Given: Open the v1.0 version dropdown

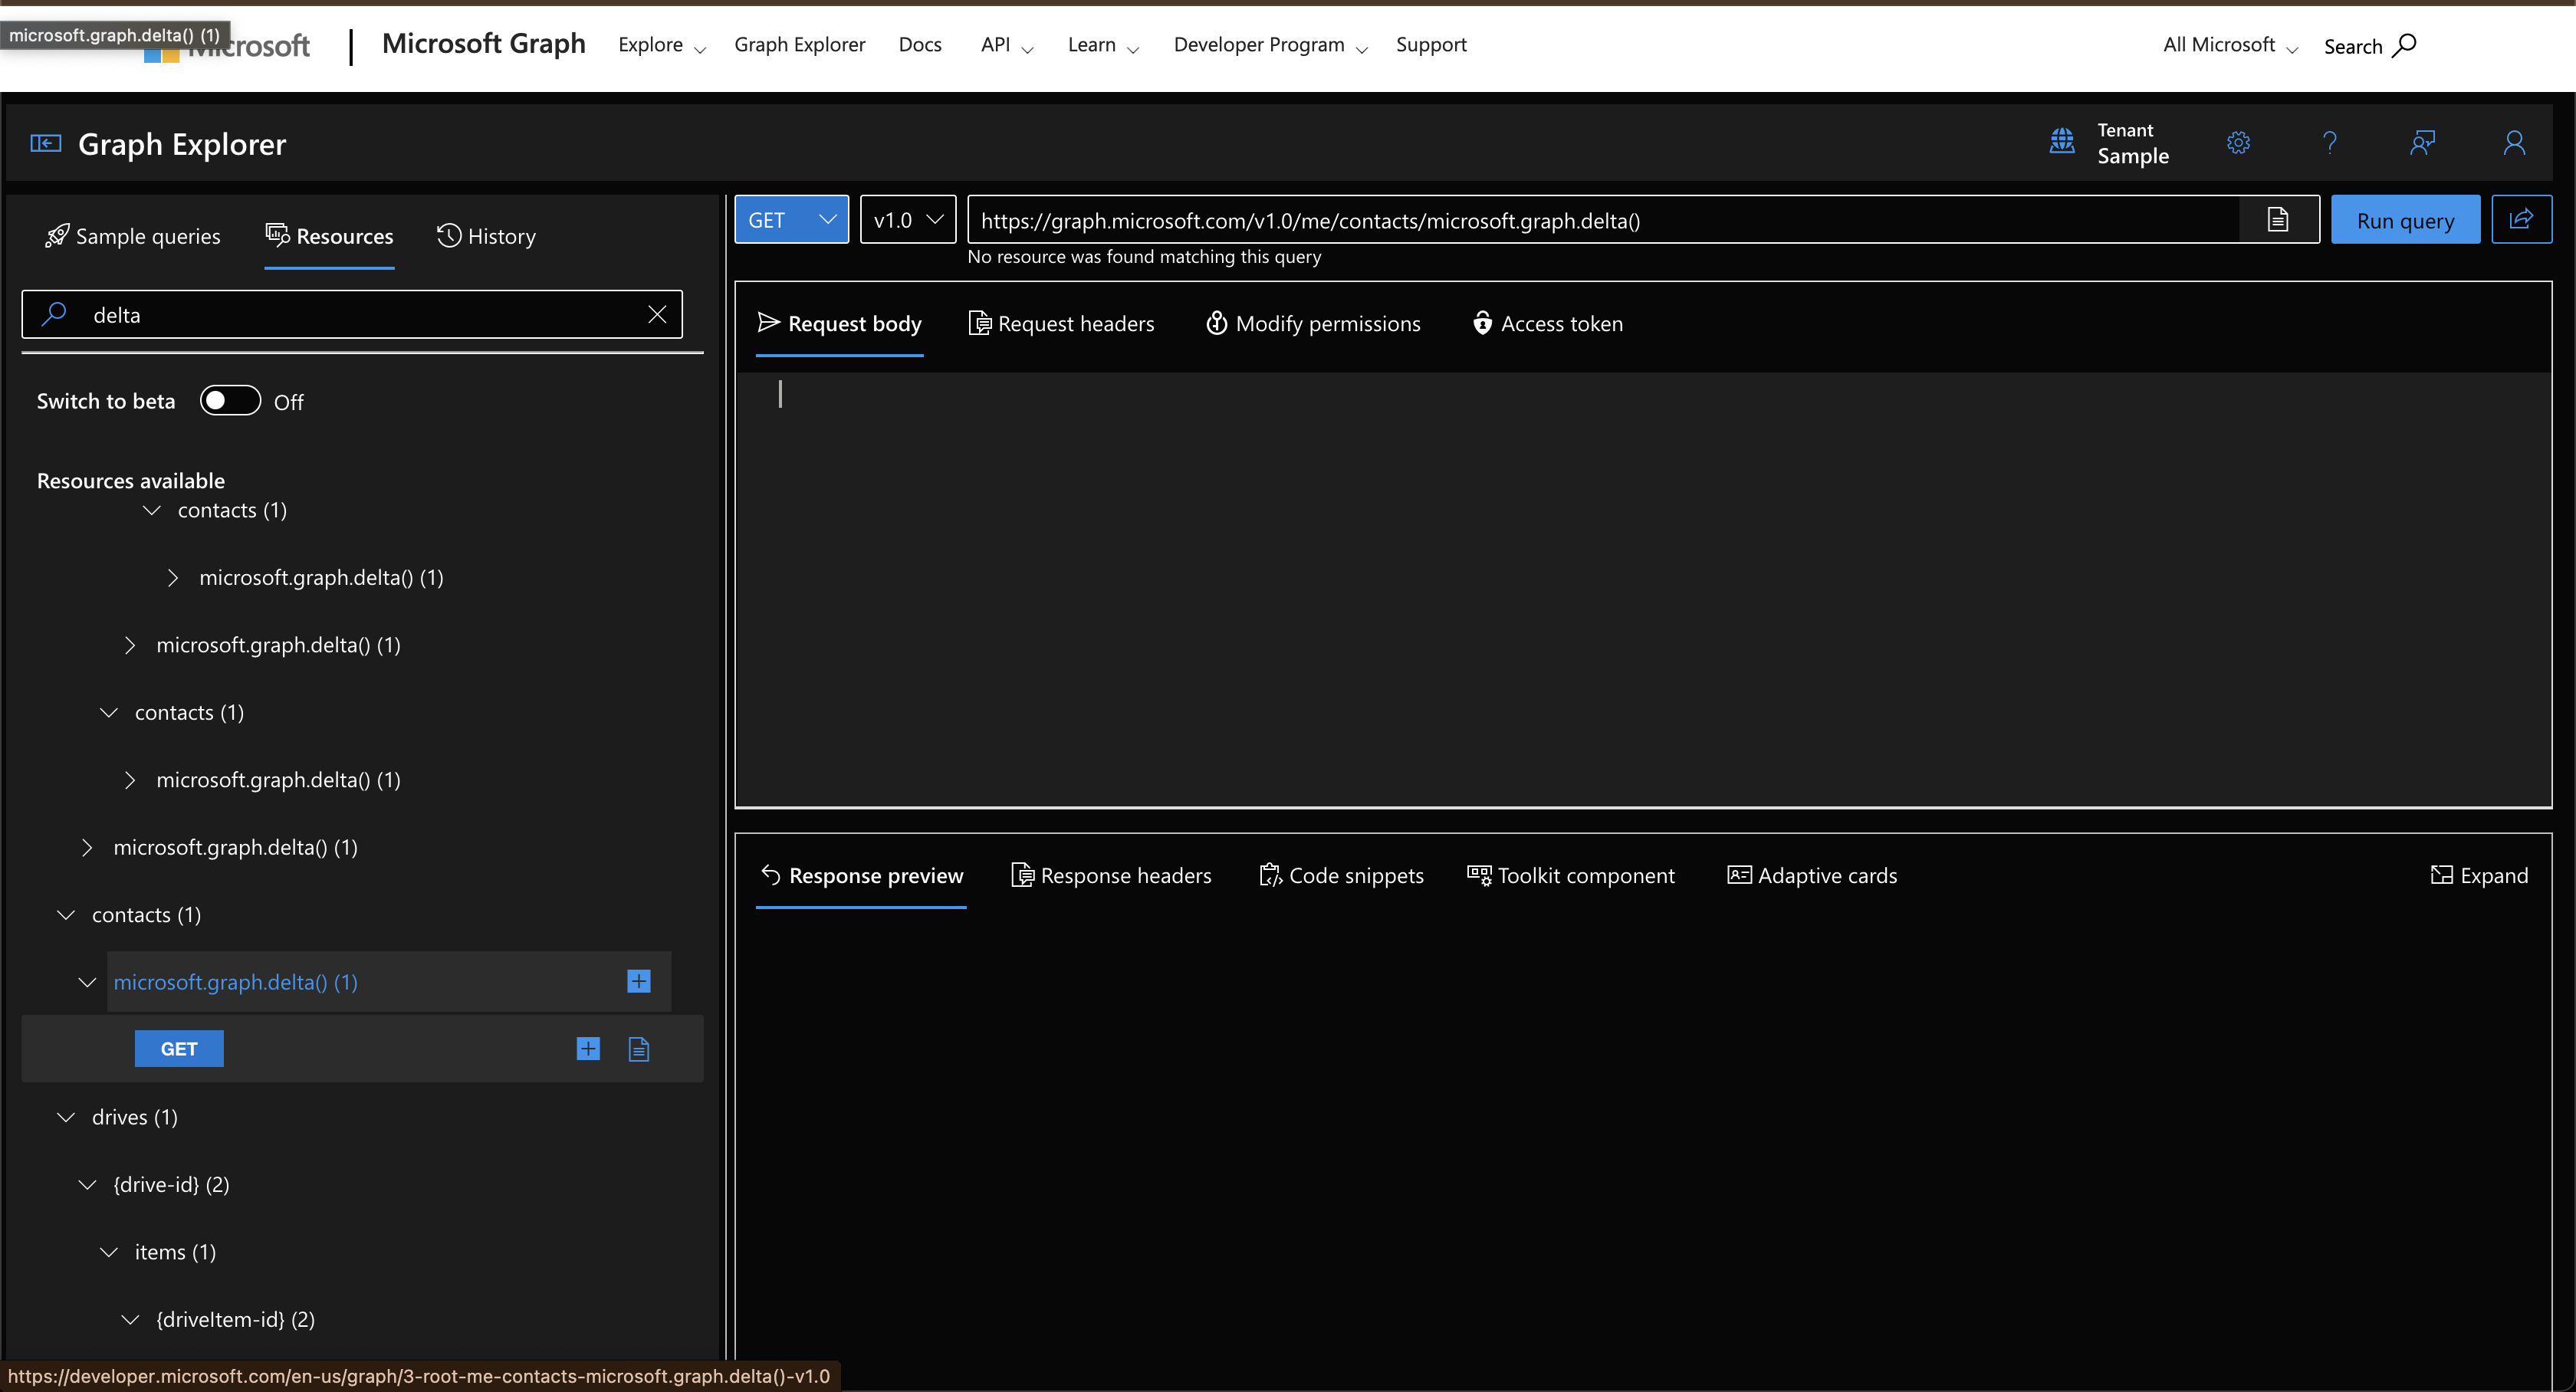Looking at the screenshot, I should (907, 219).
